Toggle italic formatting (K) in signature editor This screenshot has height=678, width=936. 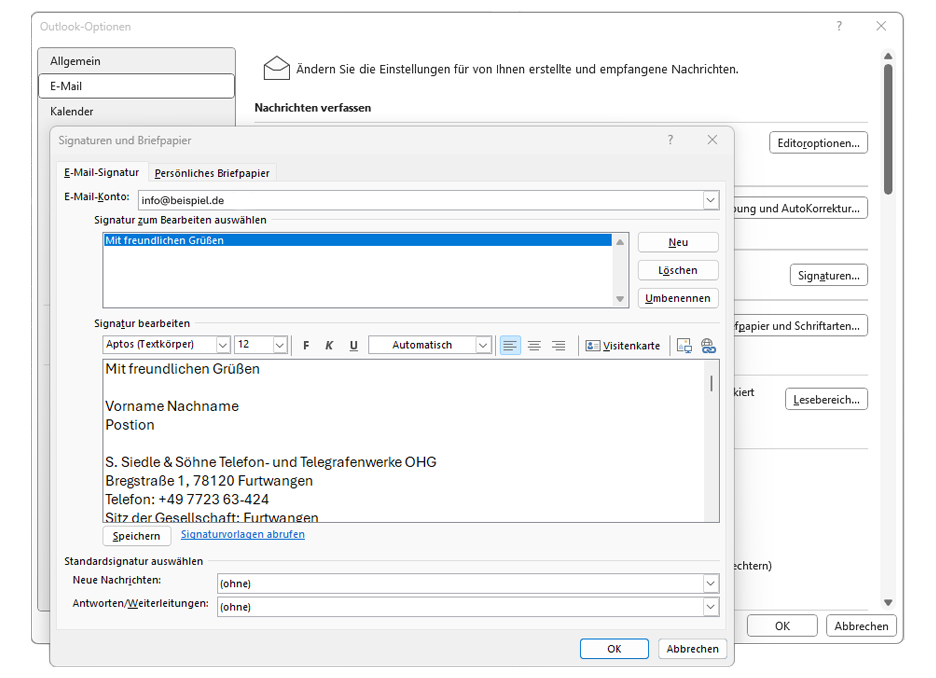point(329,346)
